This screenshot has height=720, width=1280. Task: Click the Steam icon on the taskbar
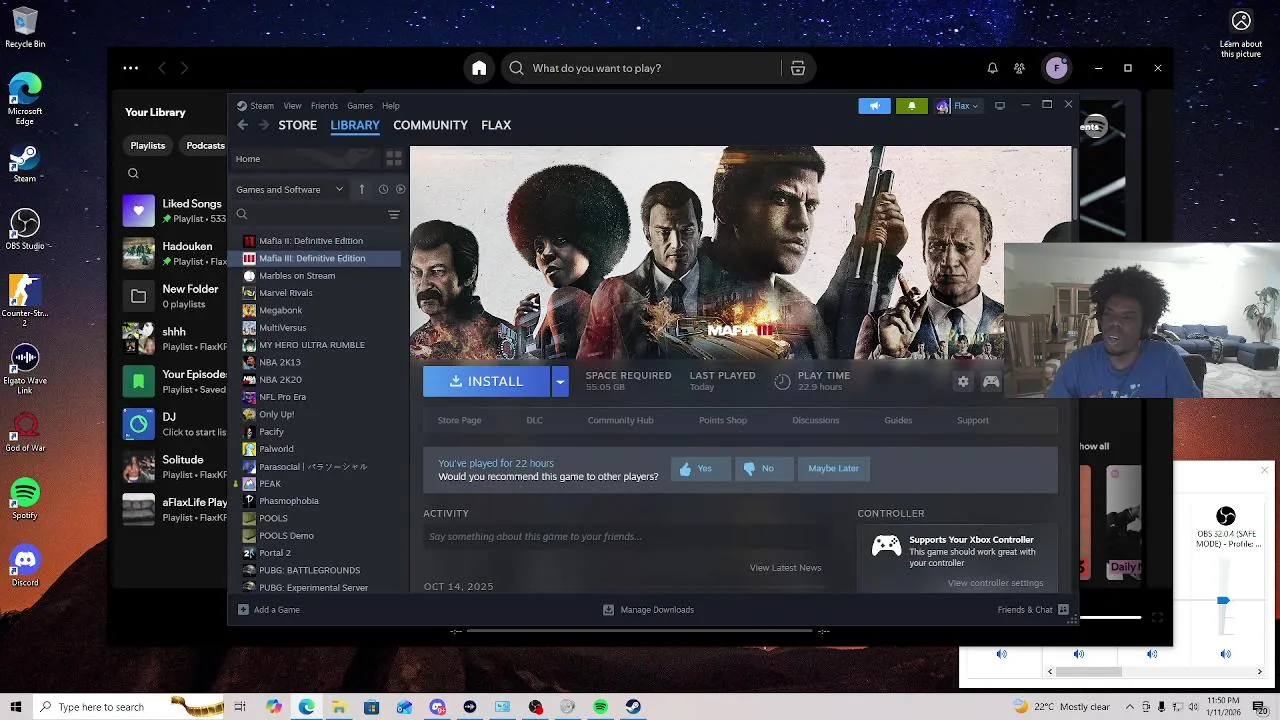click(633, 707)
